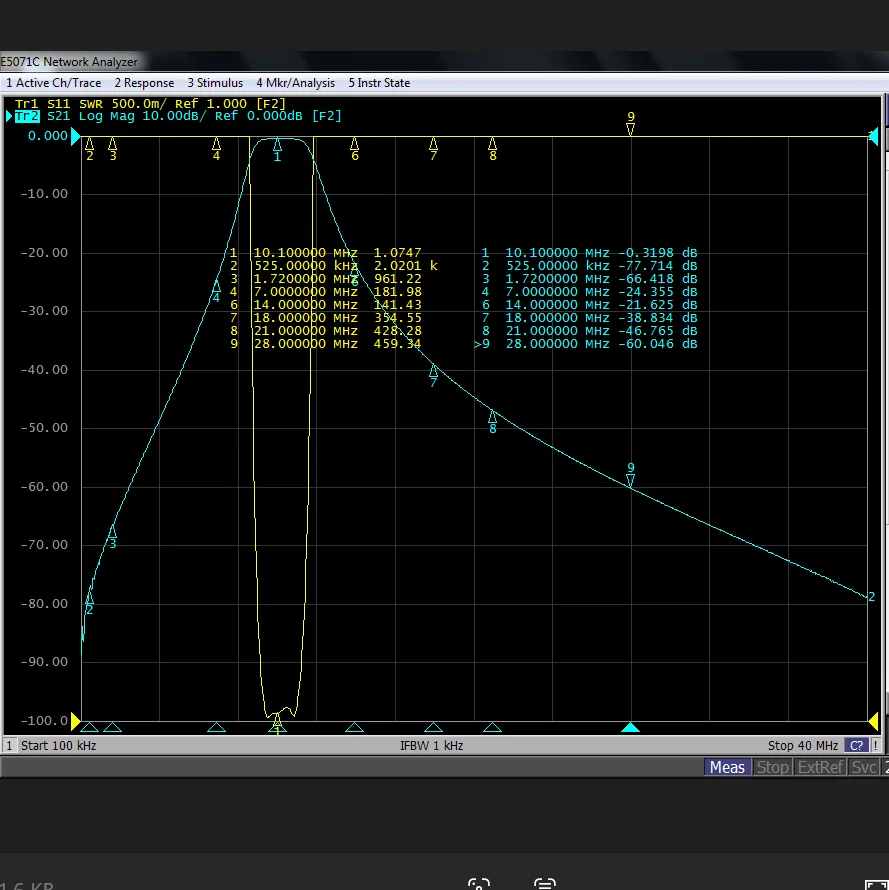Viewport: 889px width, 890px height.
Task: Open the Stimulus menu
Action: 215,83
